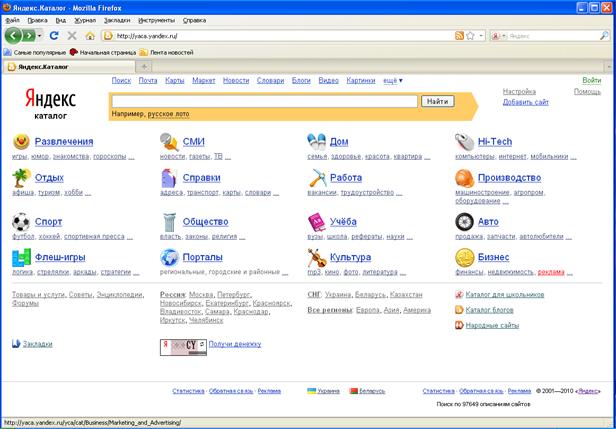
Task: Click the soccer ball Спорт icon
Action: tap(20, 222)
